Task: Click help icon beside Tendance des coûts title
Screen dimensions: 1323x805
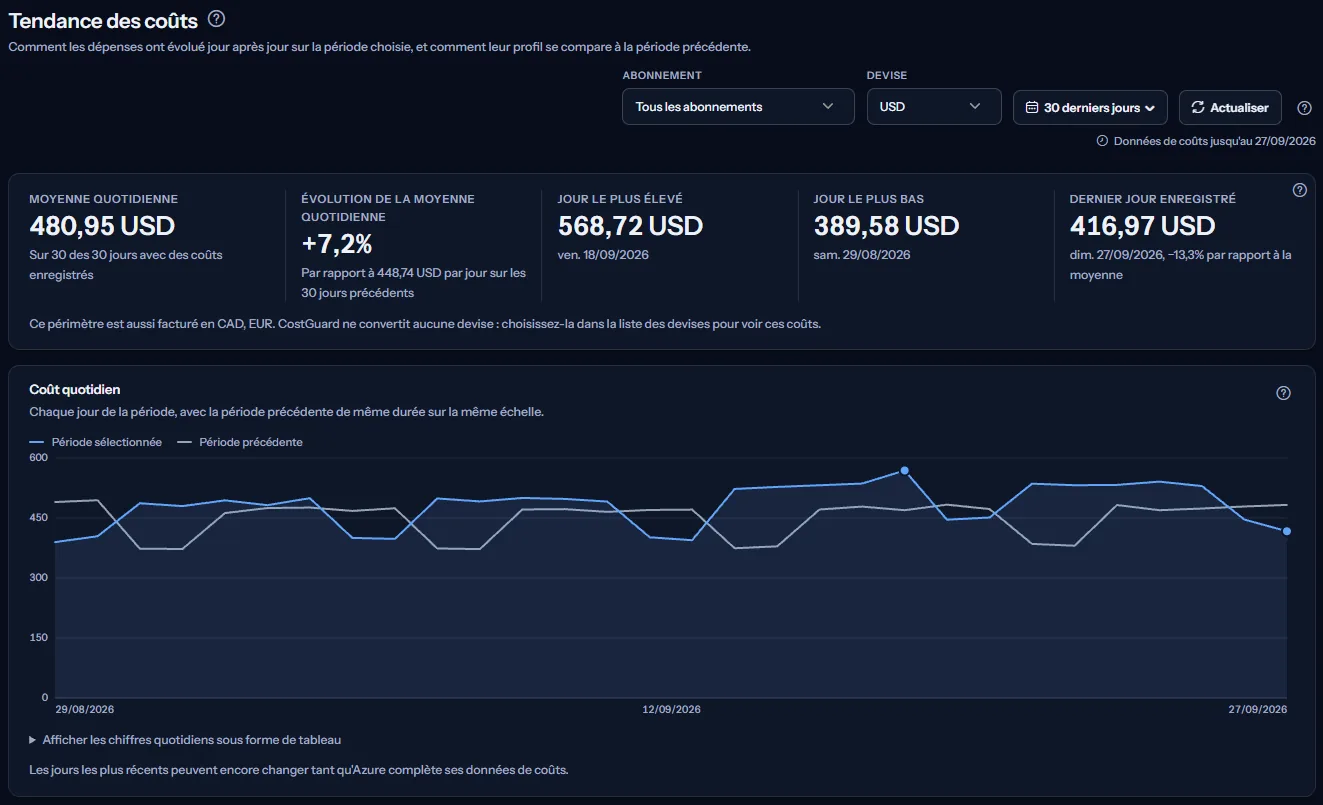Action: click(216, 19)
